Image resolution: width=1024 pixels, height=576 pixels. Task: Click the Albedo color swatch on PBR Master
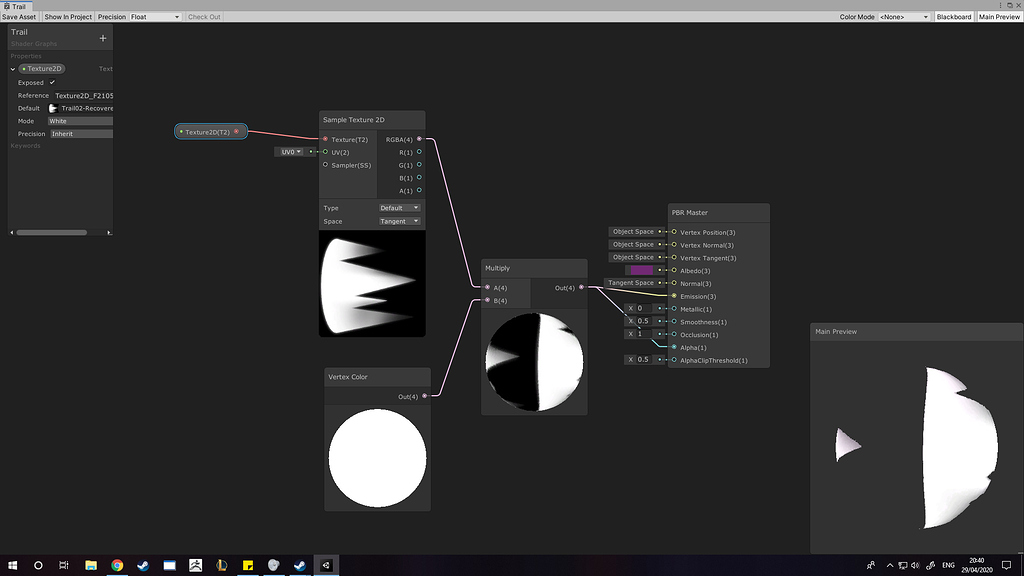[x=643, y=270]
